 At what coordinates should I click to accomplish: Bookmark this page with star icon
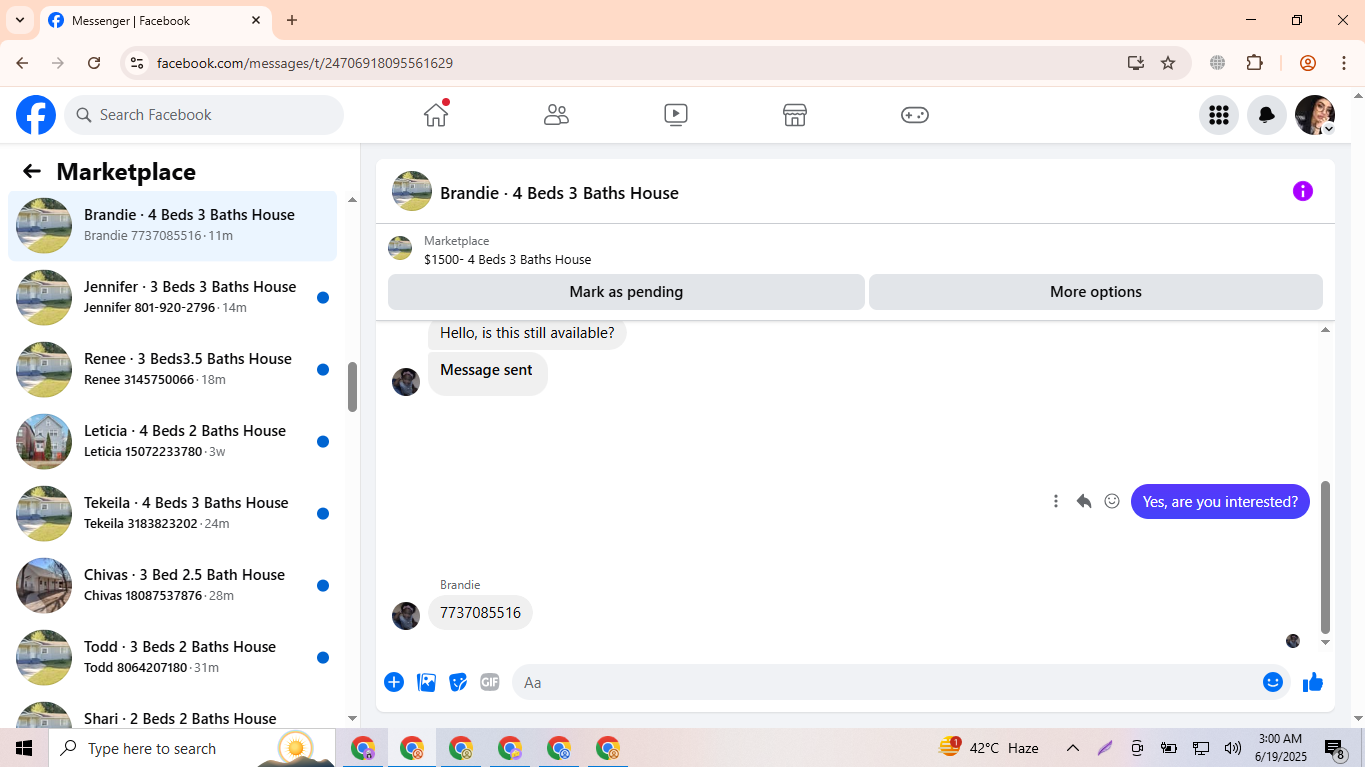[x=1168, y=63]
